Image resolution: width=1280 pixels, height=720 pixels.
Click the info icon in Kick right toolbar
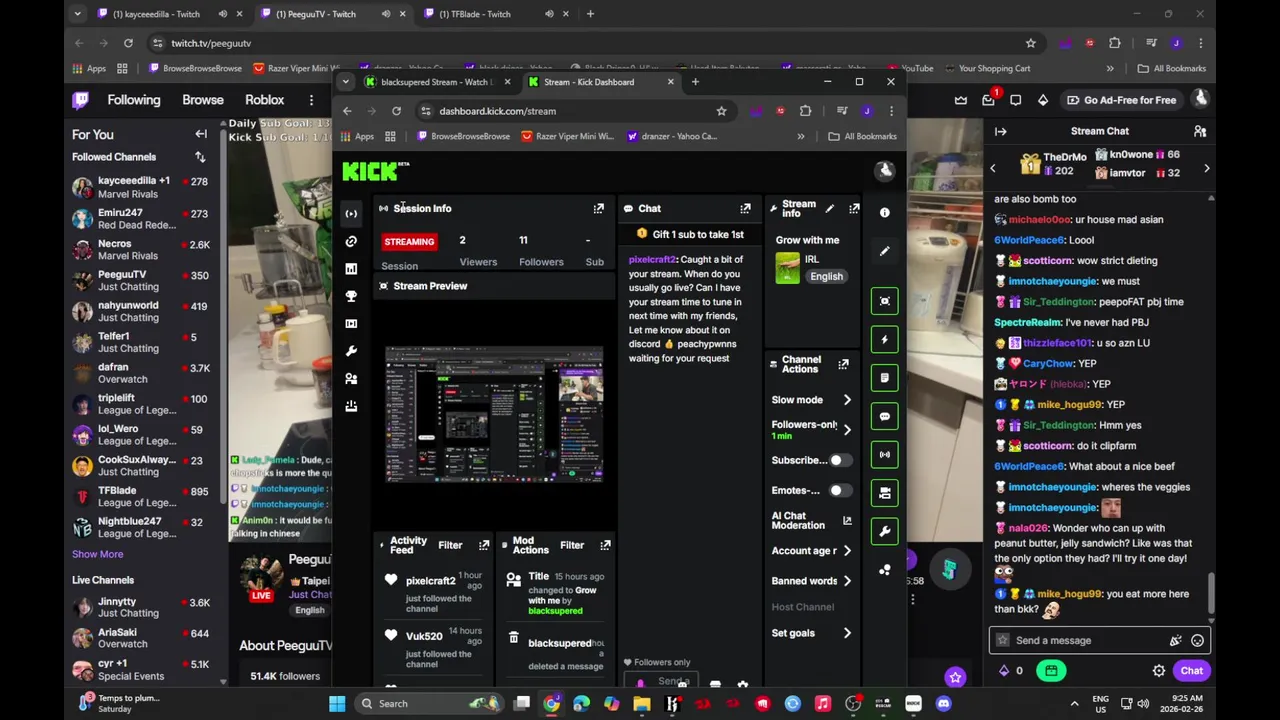[884, 212]
